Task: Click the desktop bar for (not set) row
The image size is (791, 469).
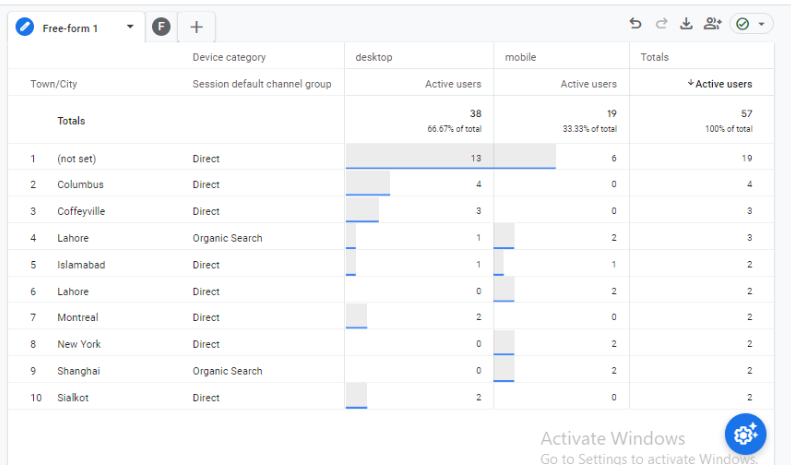Action: pos(418,158)
